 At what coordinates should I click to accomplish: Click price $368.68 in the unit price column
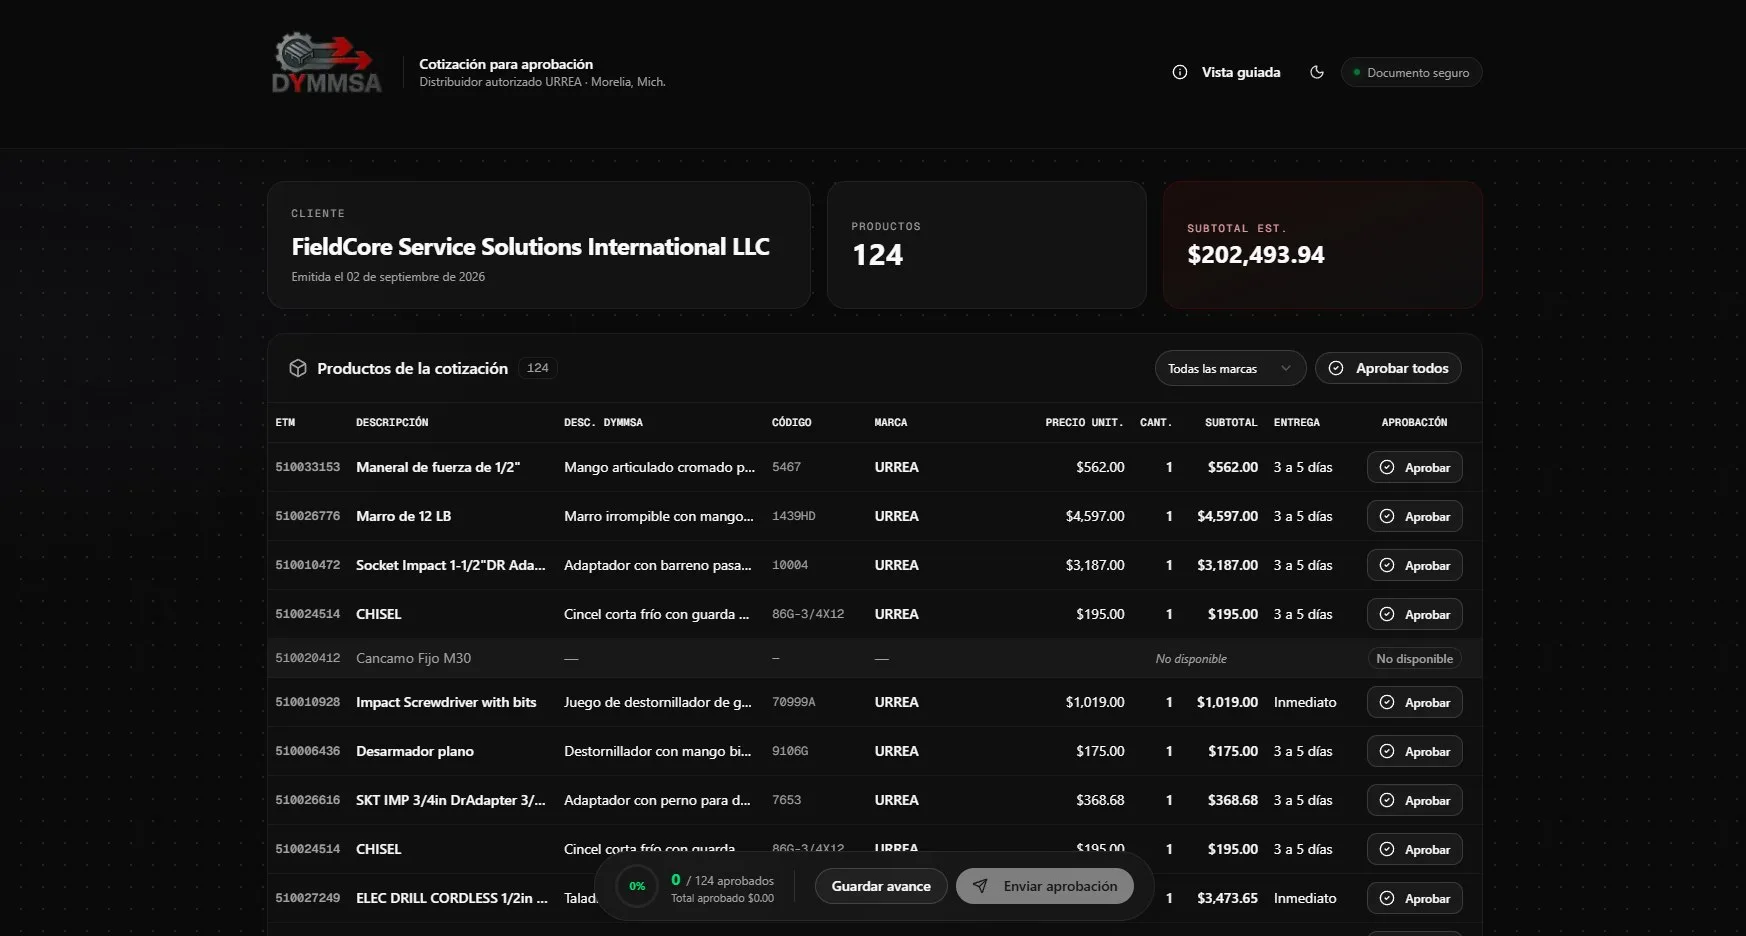point(1100,800)
